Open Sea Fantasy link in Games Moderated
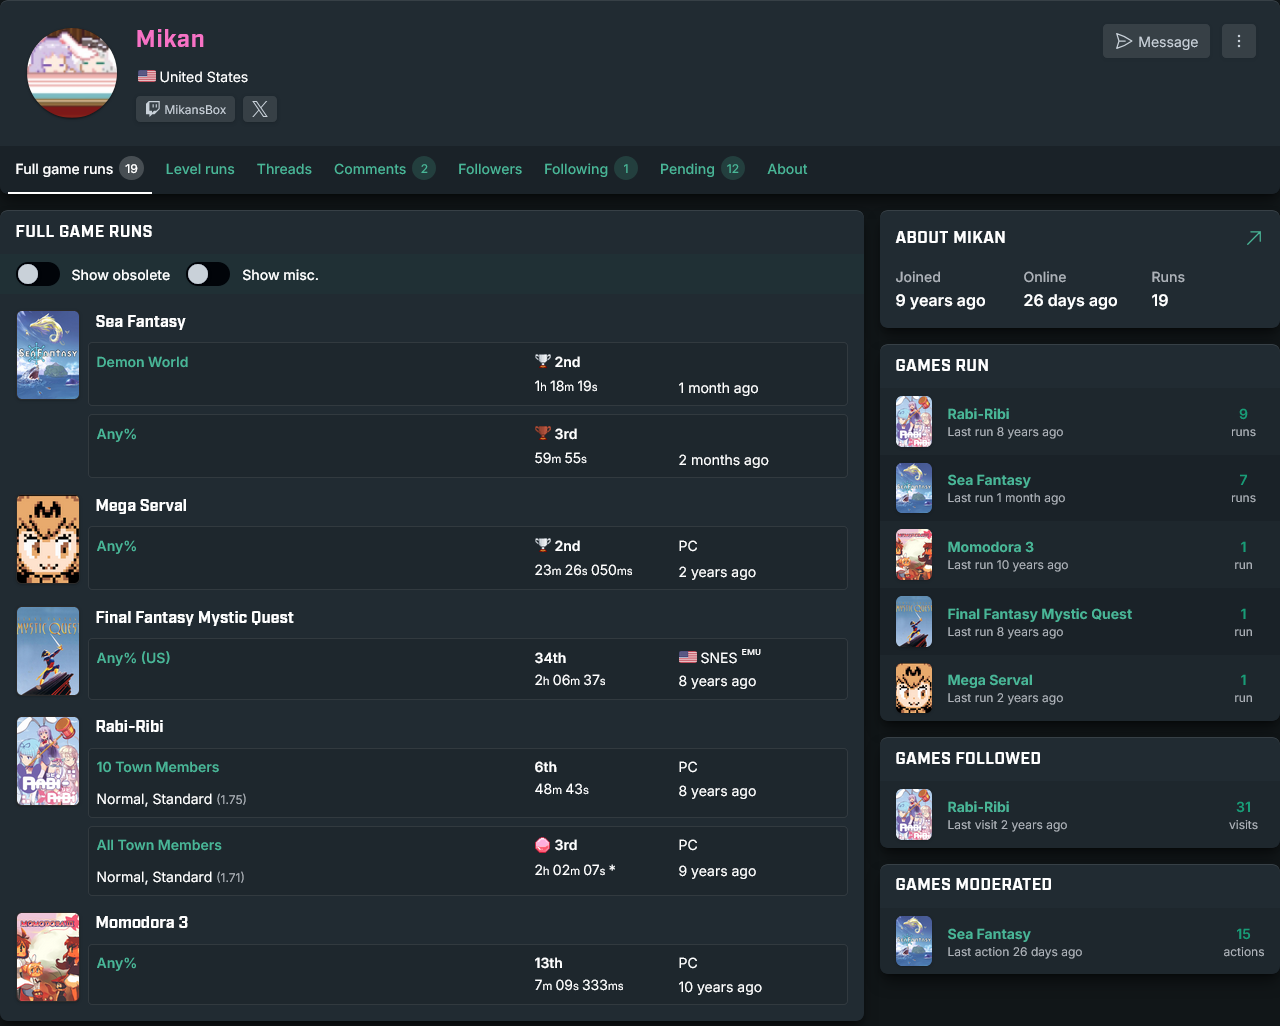The width and height of the screenshot is (1280, 1026). tap(989, 934)
